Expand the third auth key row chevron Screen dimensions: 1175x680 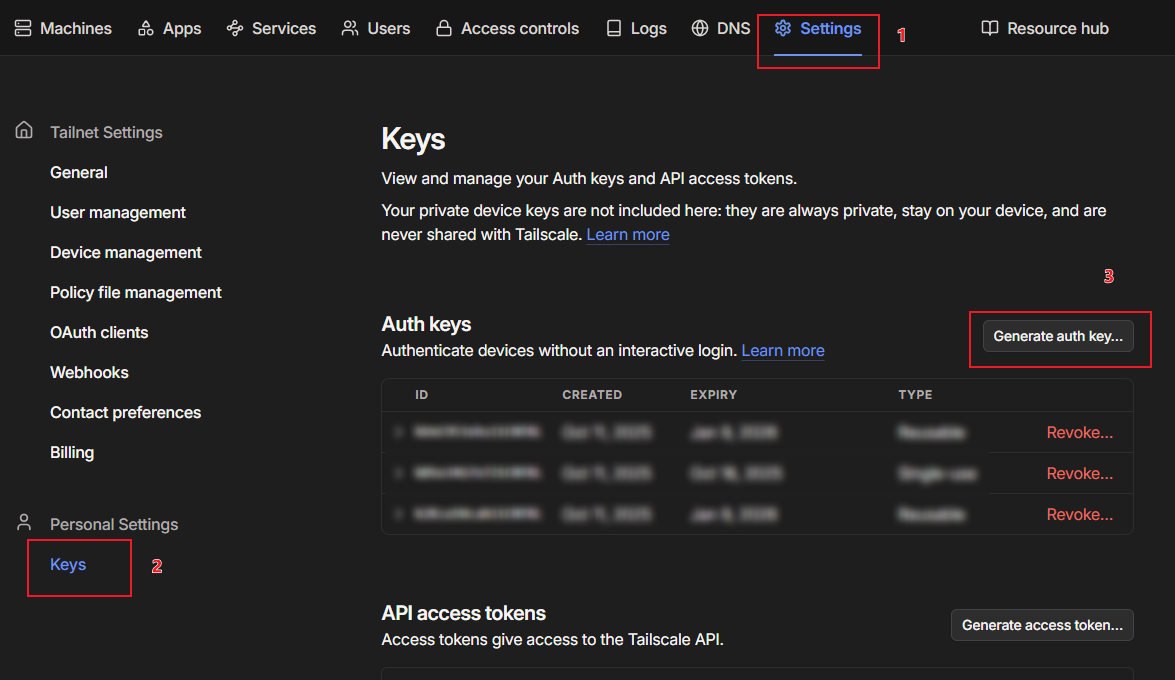[x=398, y=514]
